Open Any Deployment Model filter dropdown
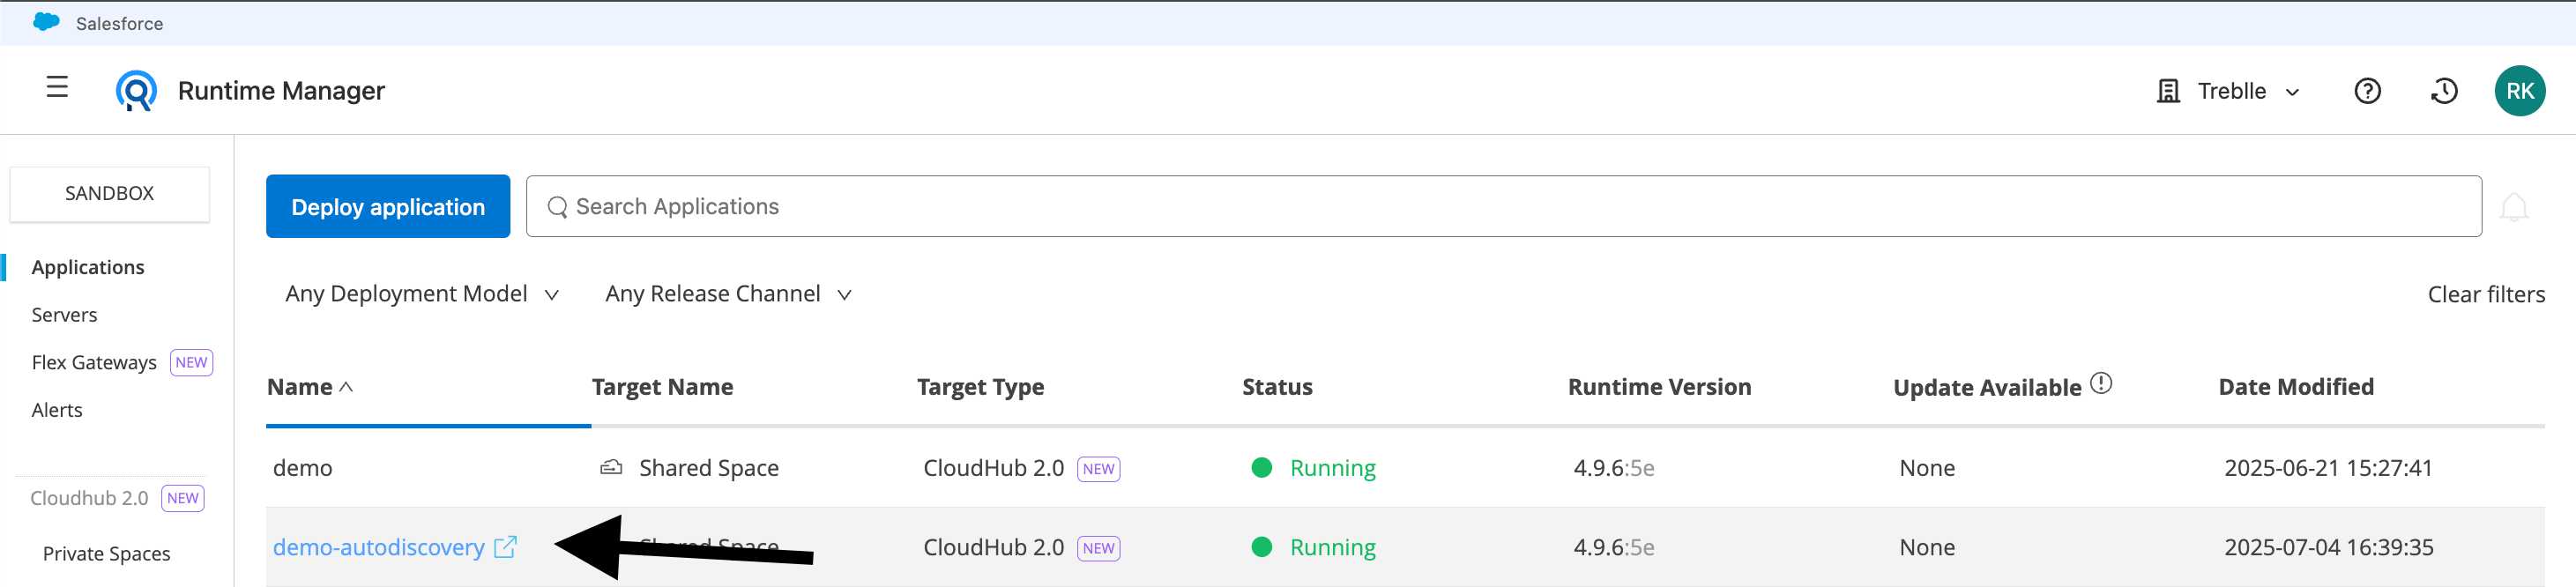 (421, 294)
